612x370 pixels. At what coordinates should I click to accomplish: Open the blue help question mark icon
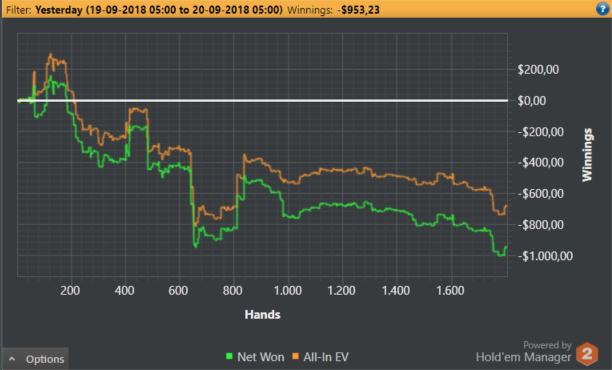pos(602,9)
